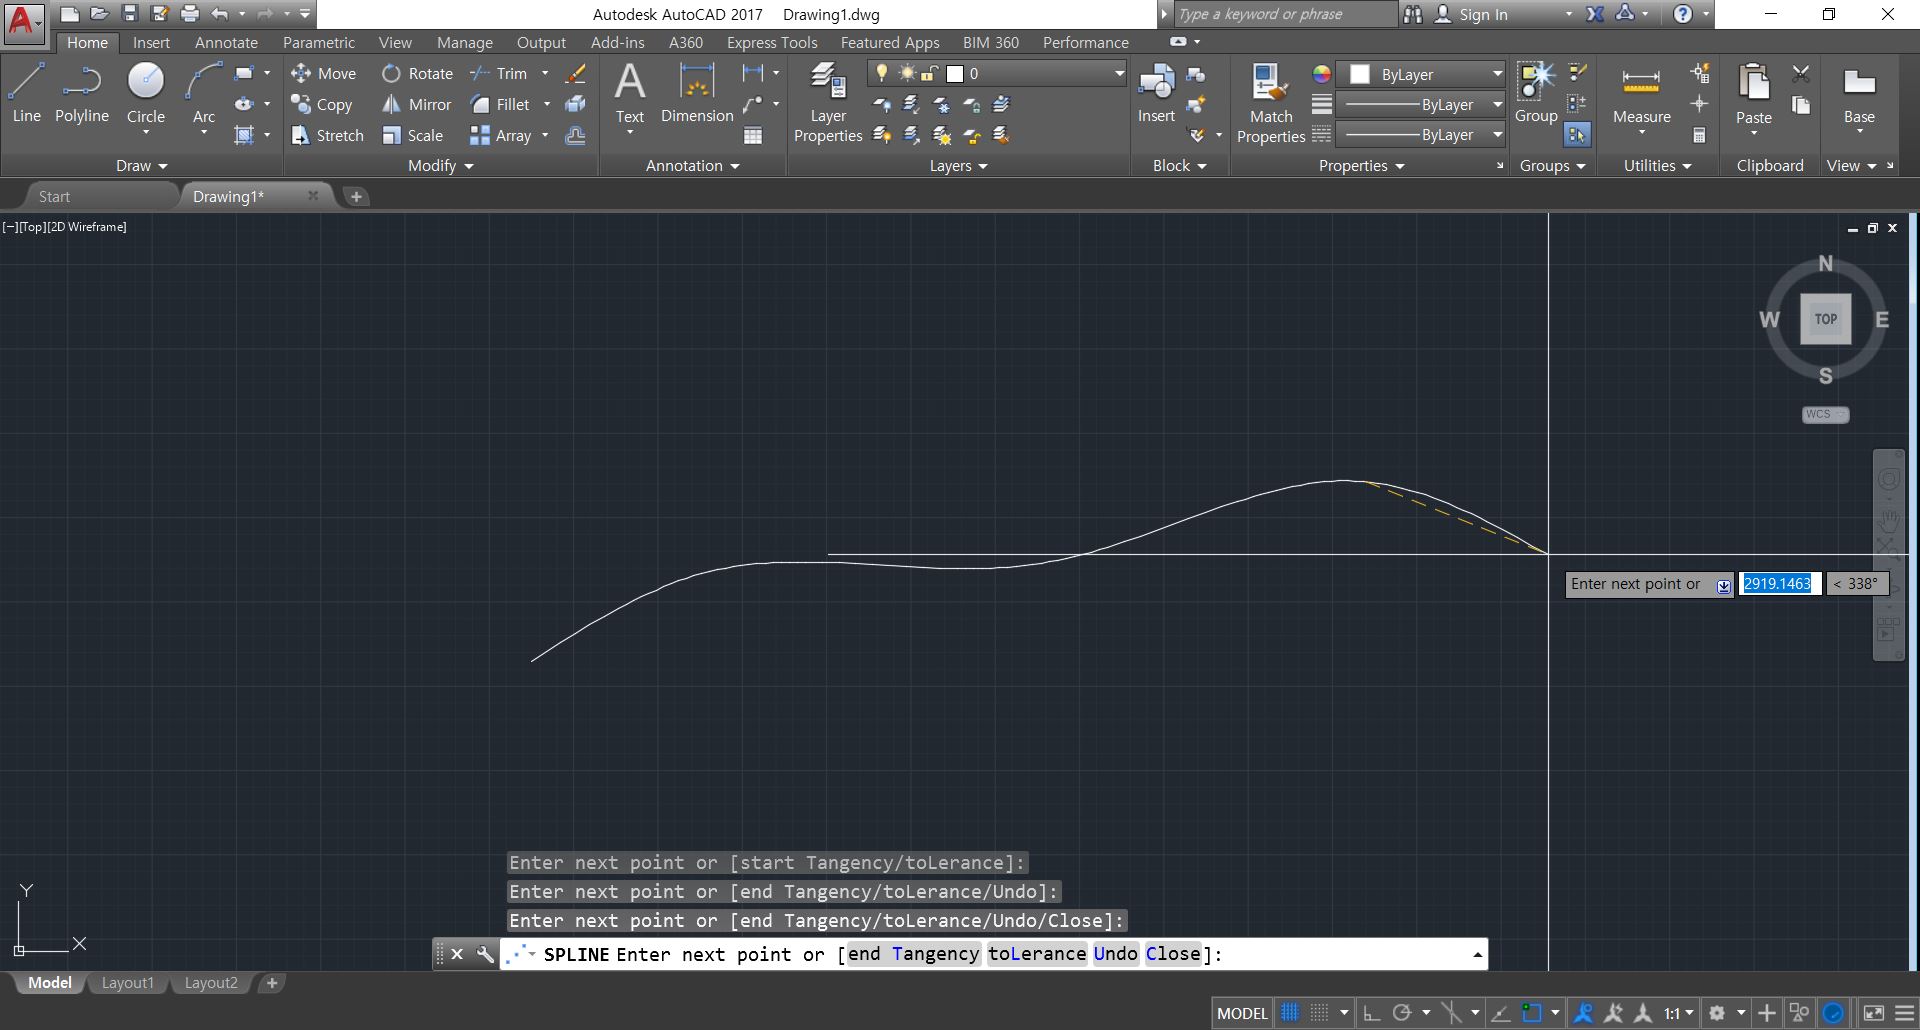Click the Move tool

click(323, 73)
